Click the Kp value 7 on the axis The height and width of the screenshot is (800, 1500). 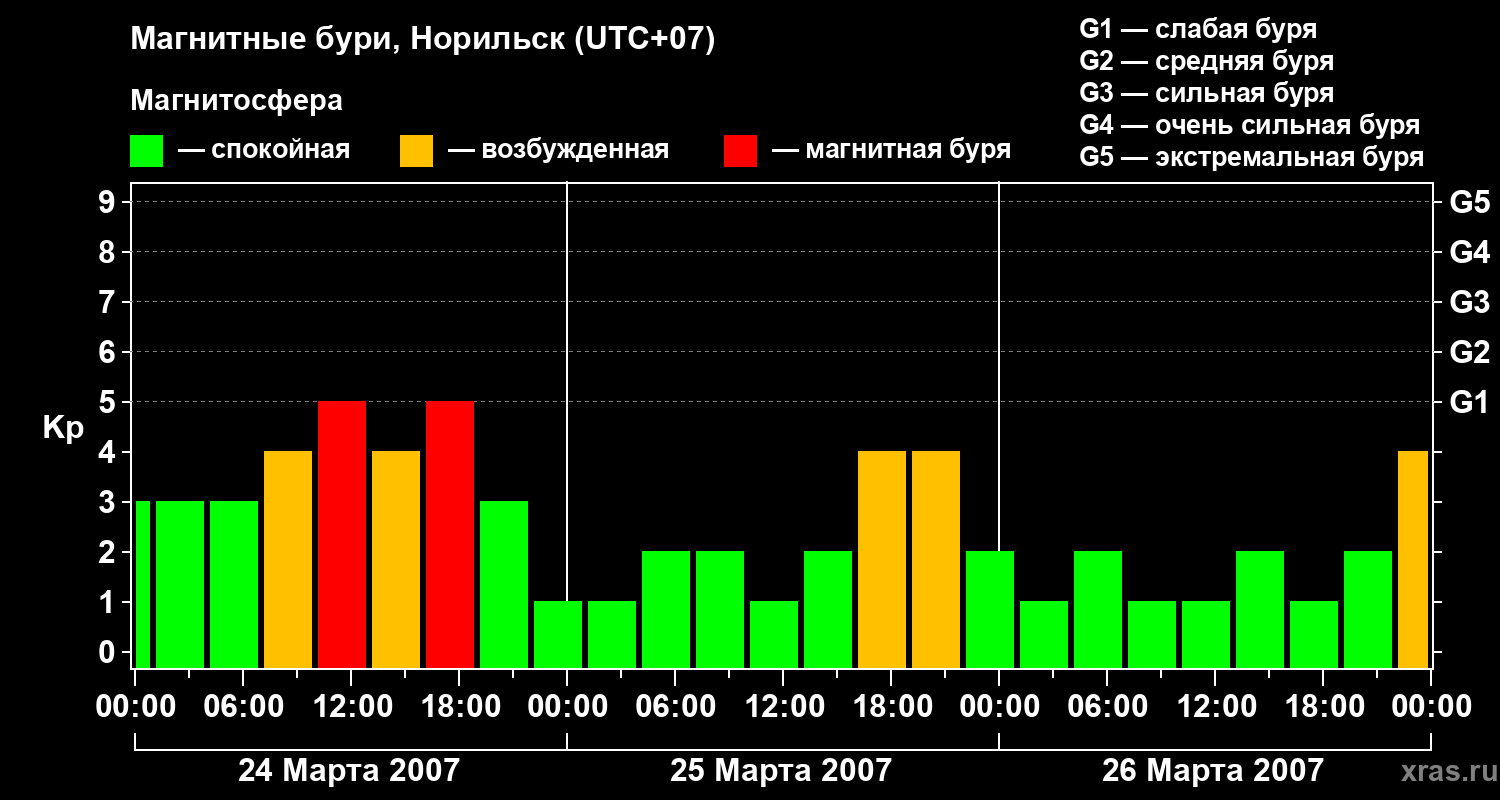[x=108, y=302]
